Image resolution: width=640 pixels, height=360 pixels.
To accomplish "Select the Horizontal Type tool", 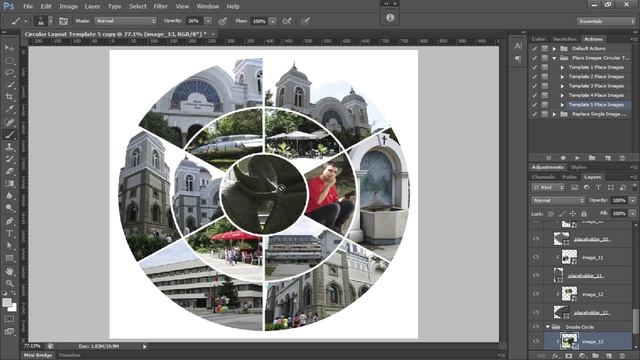I will pyautogui.click(x=9, y=233).
